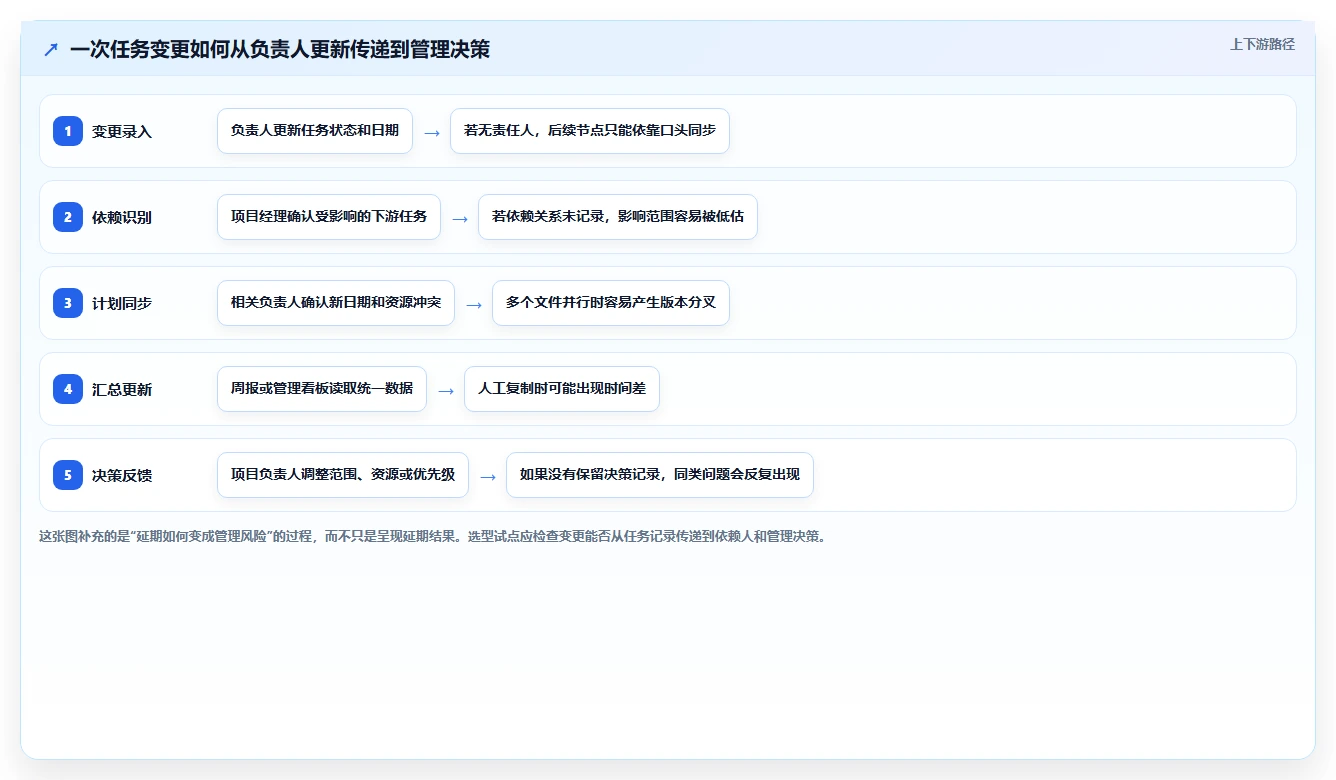Select the 变更录入 step label
The image size is (1336, 780).
122,131
